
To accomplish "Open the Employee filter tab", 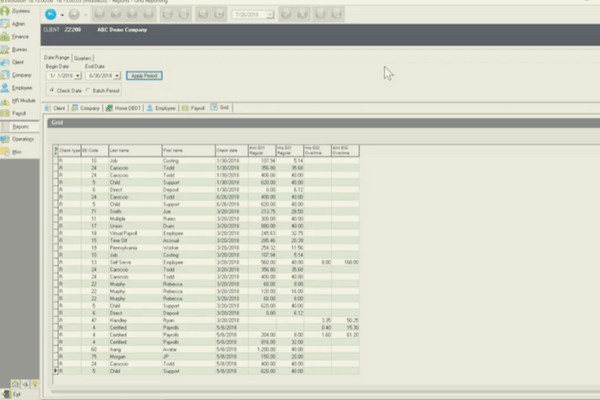I will (x=161, y=108).
